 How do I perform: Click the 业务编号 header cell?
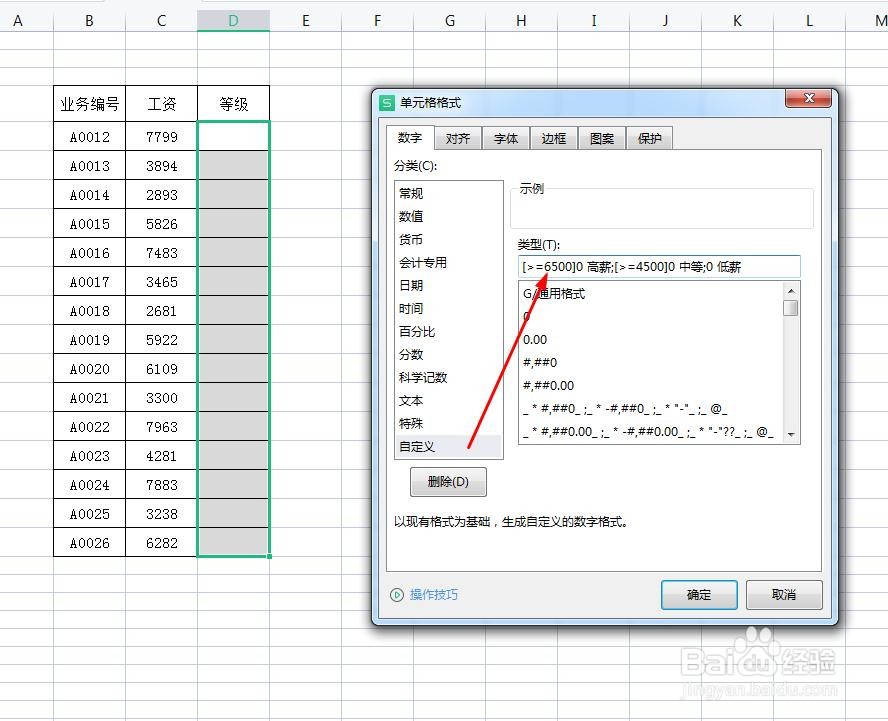click(x=89, y=104)
